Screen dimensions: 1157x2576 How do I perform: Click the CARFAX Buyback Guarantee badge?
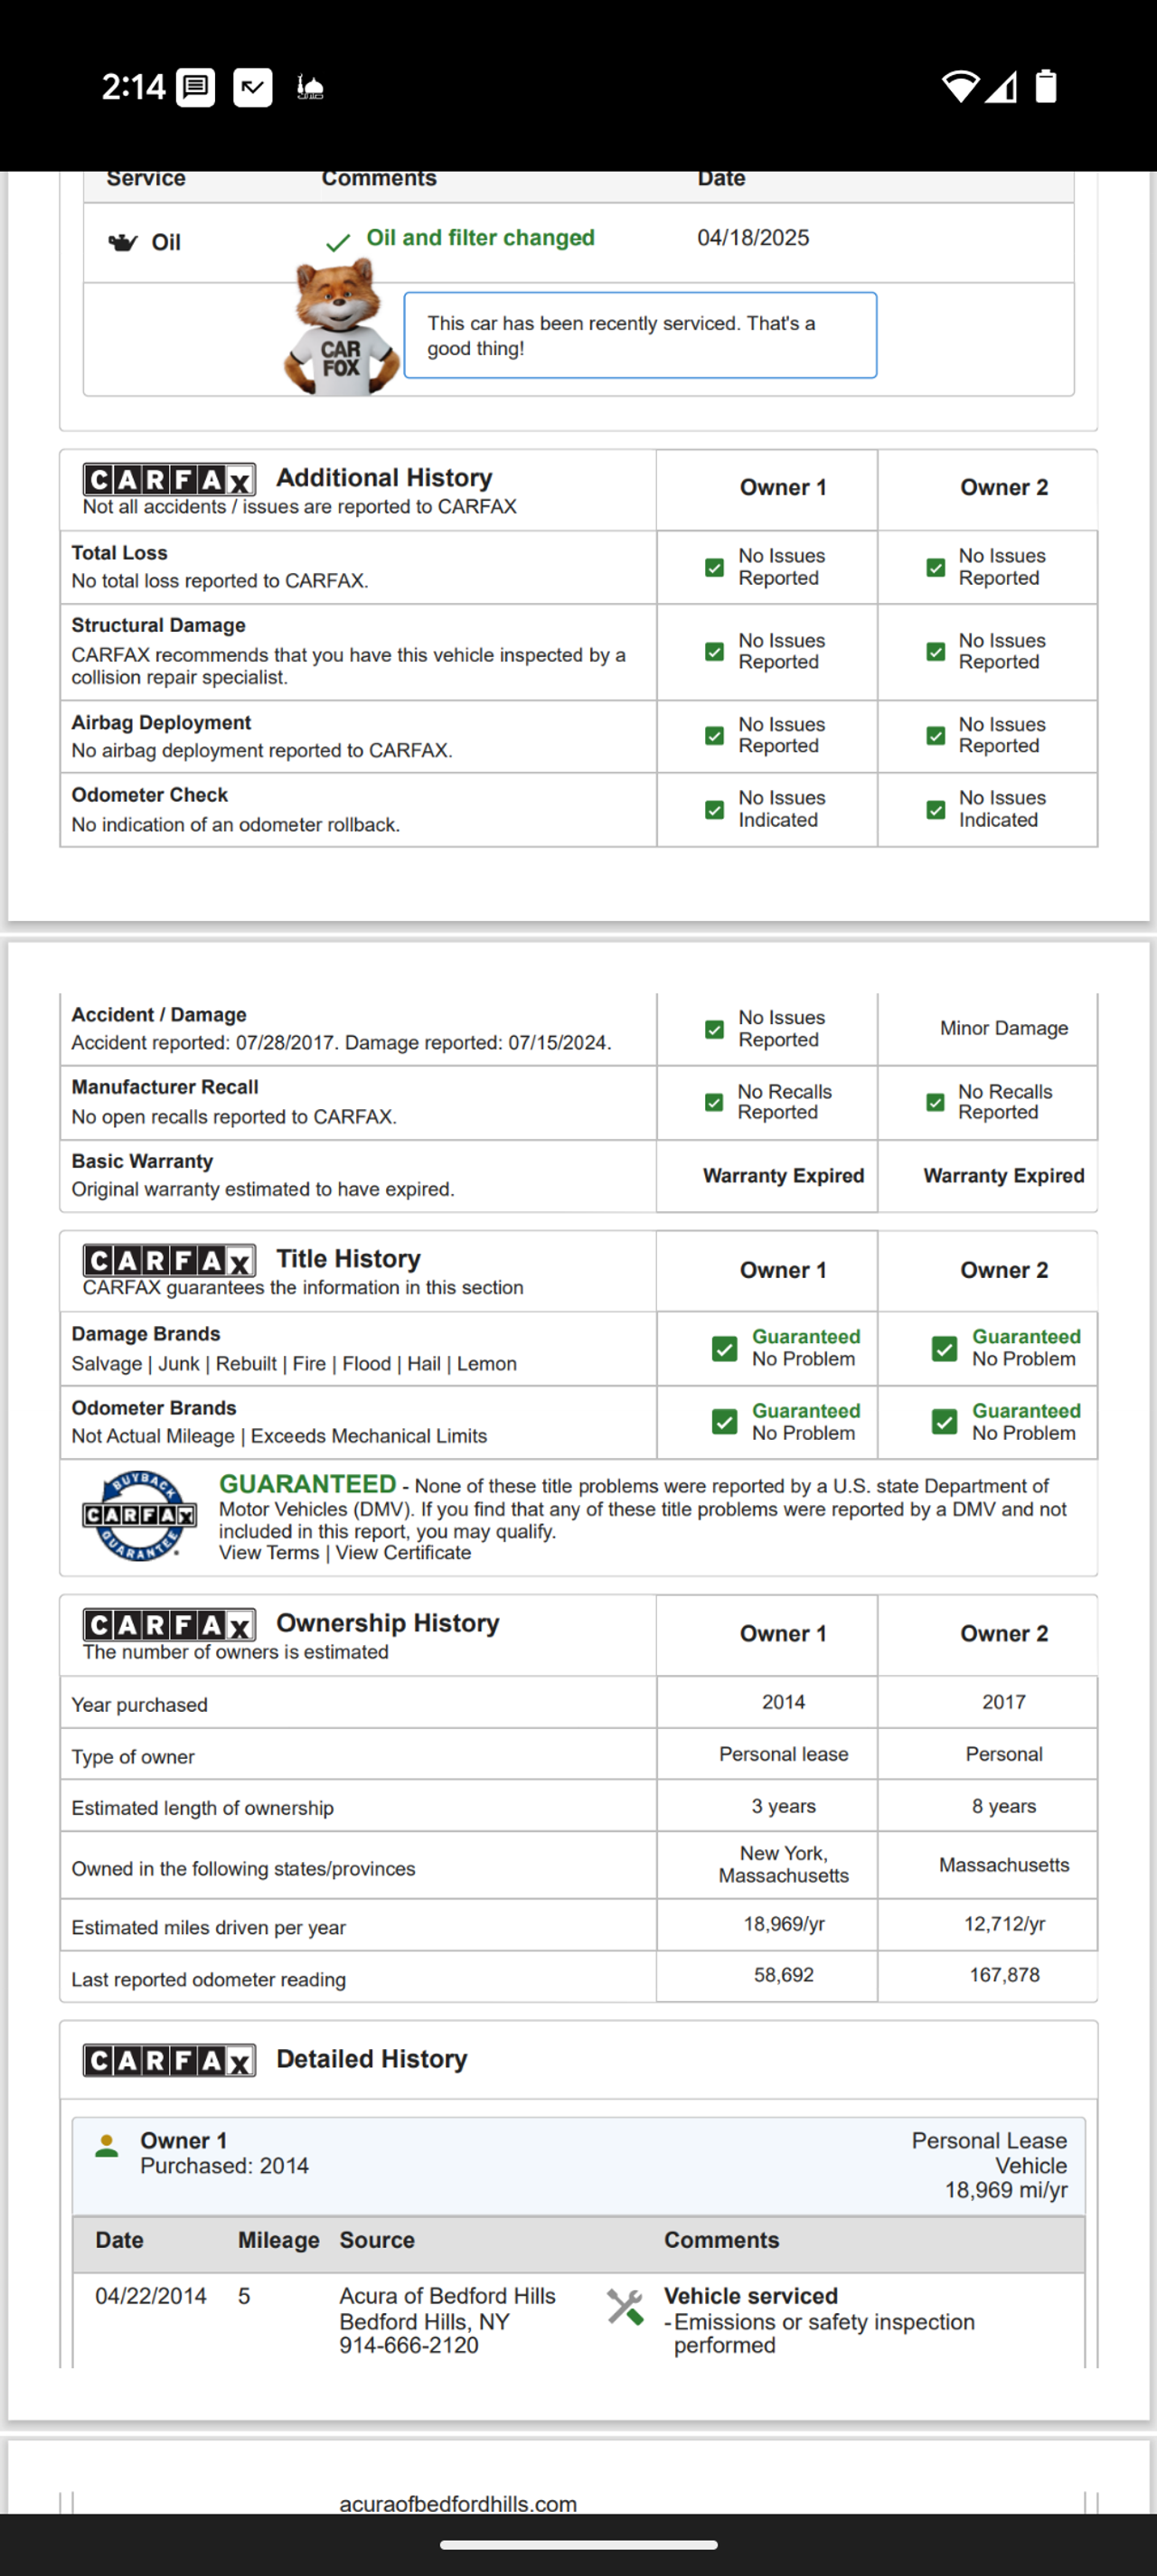click(x=139, y=1515)
